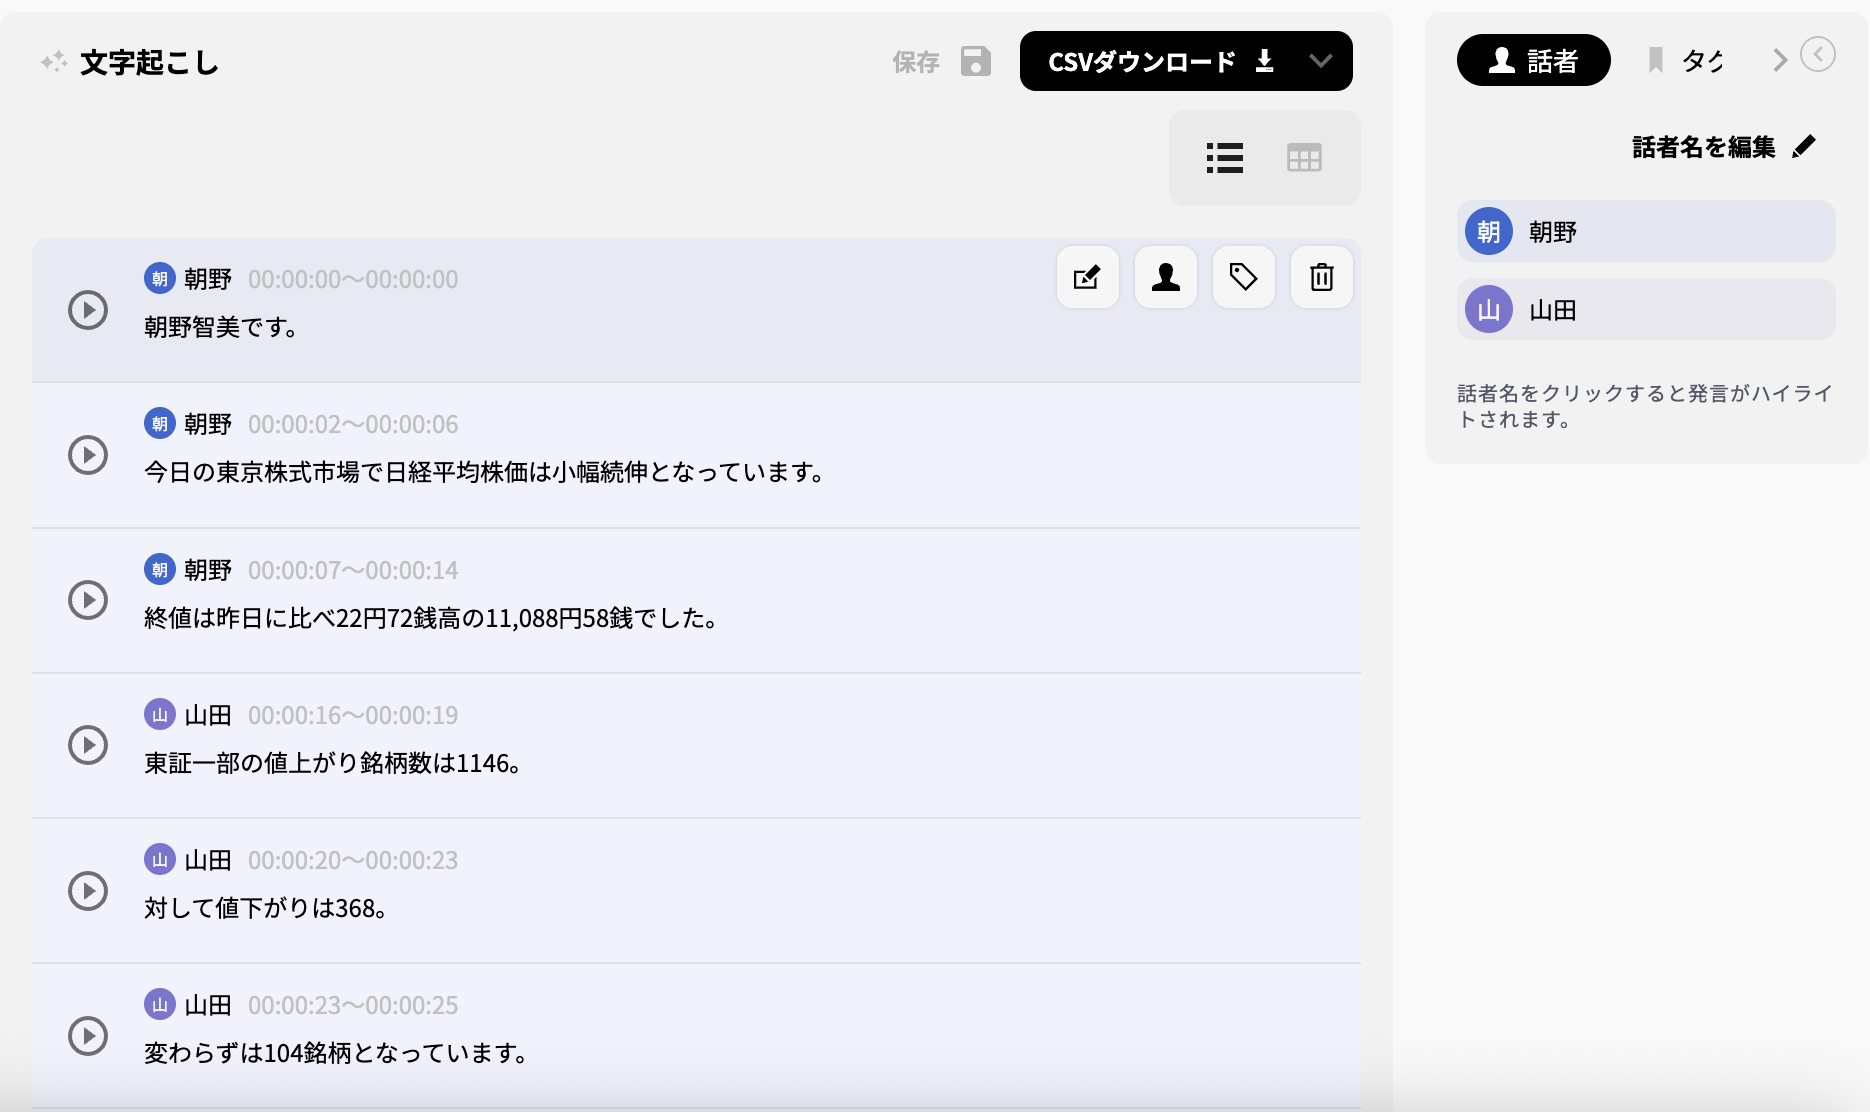
Task: Expand the right panel with the chevron arrow
Action: coord(1779,60)
